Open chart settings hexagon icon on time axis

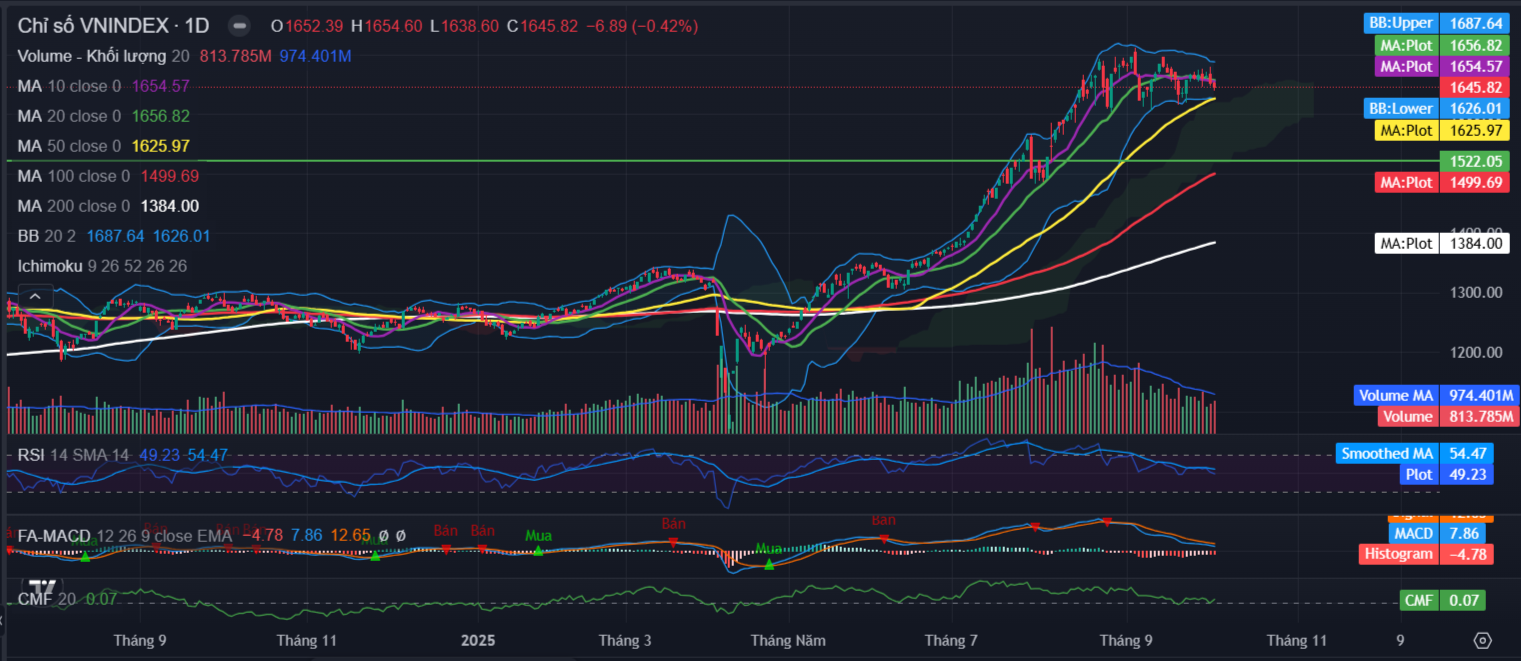tap(1482, 640)
